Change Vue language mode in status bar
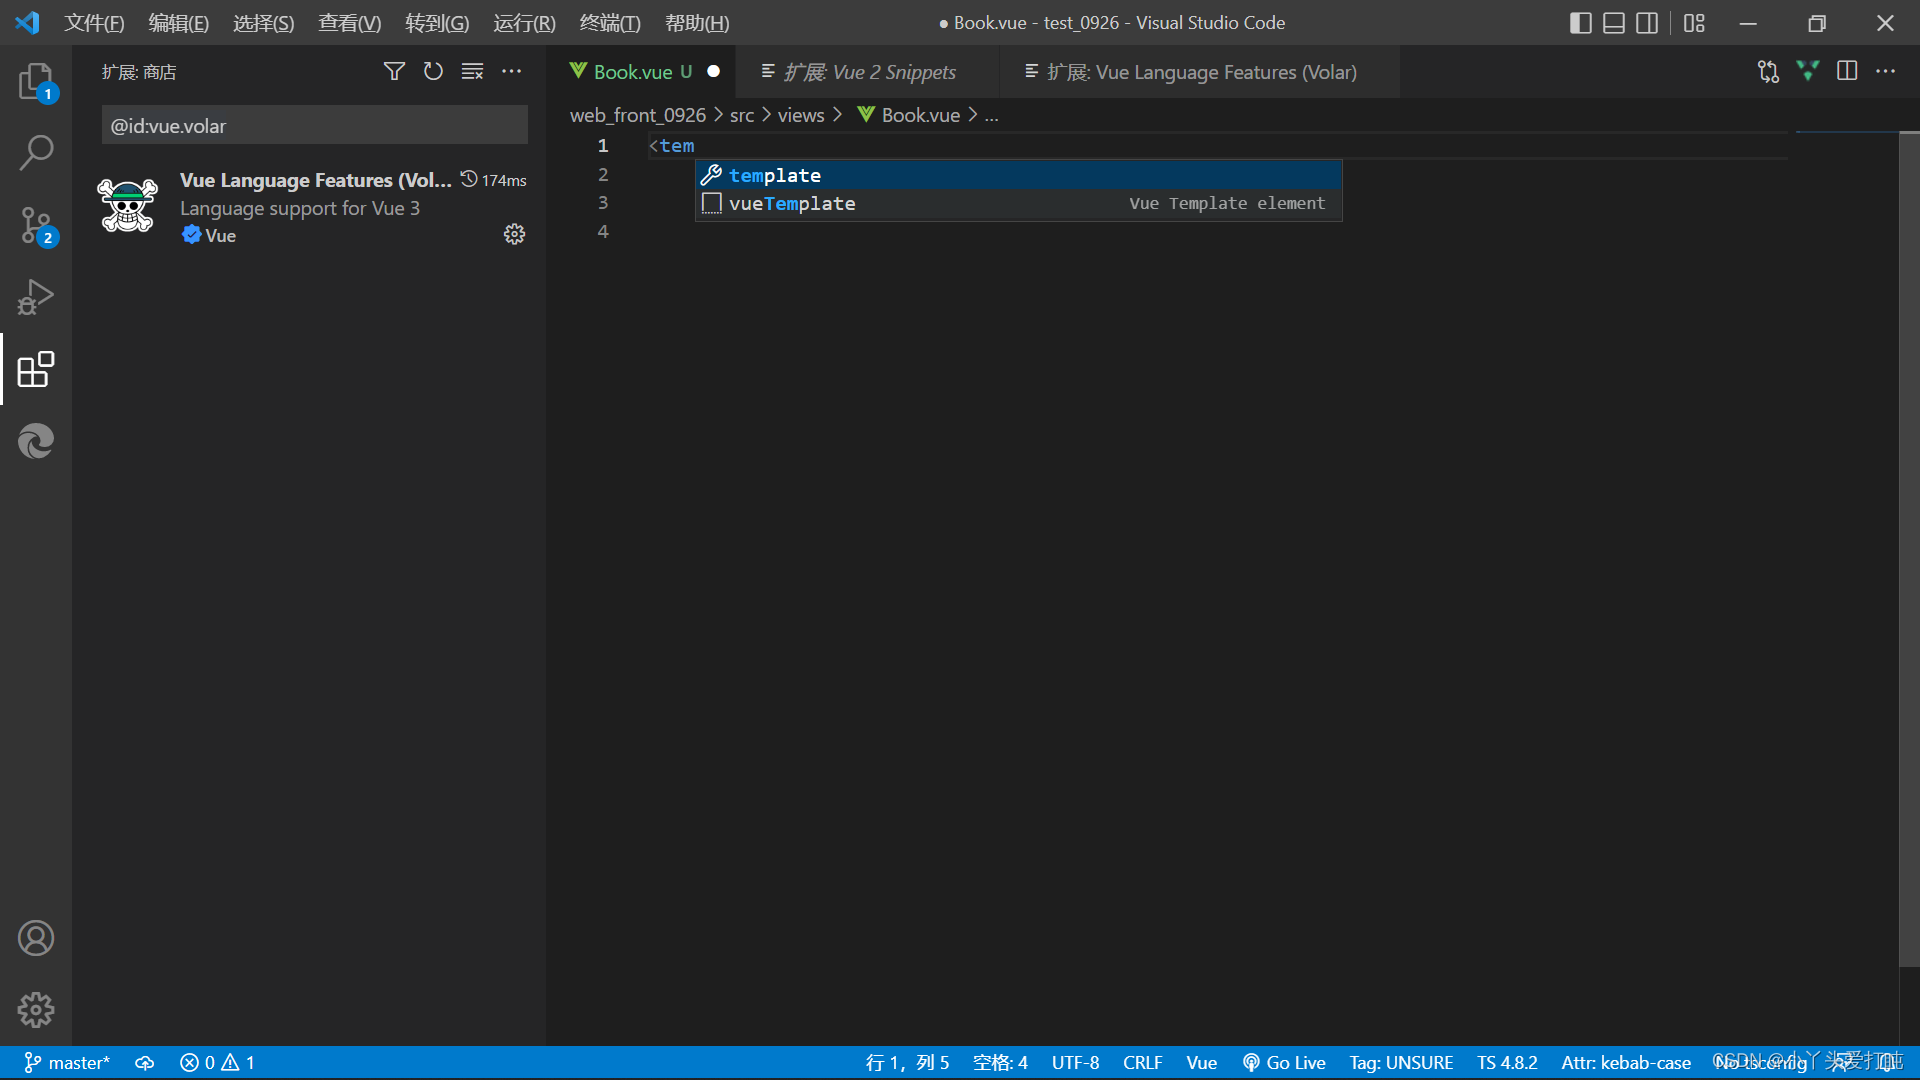This screenshot has height=1080, width=1920. click(1201, 1062)
